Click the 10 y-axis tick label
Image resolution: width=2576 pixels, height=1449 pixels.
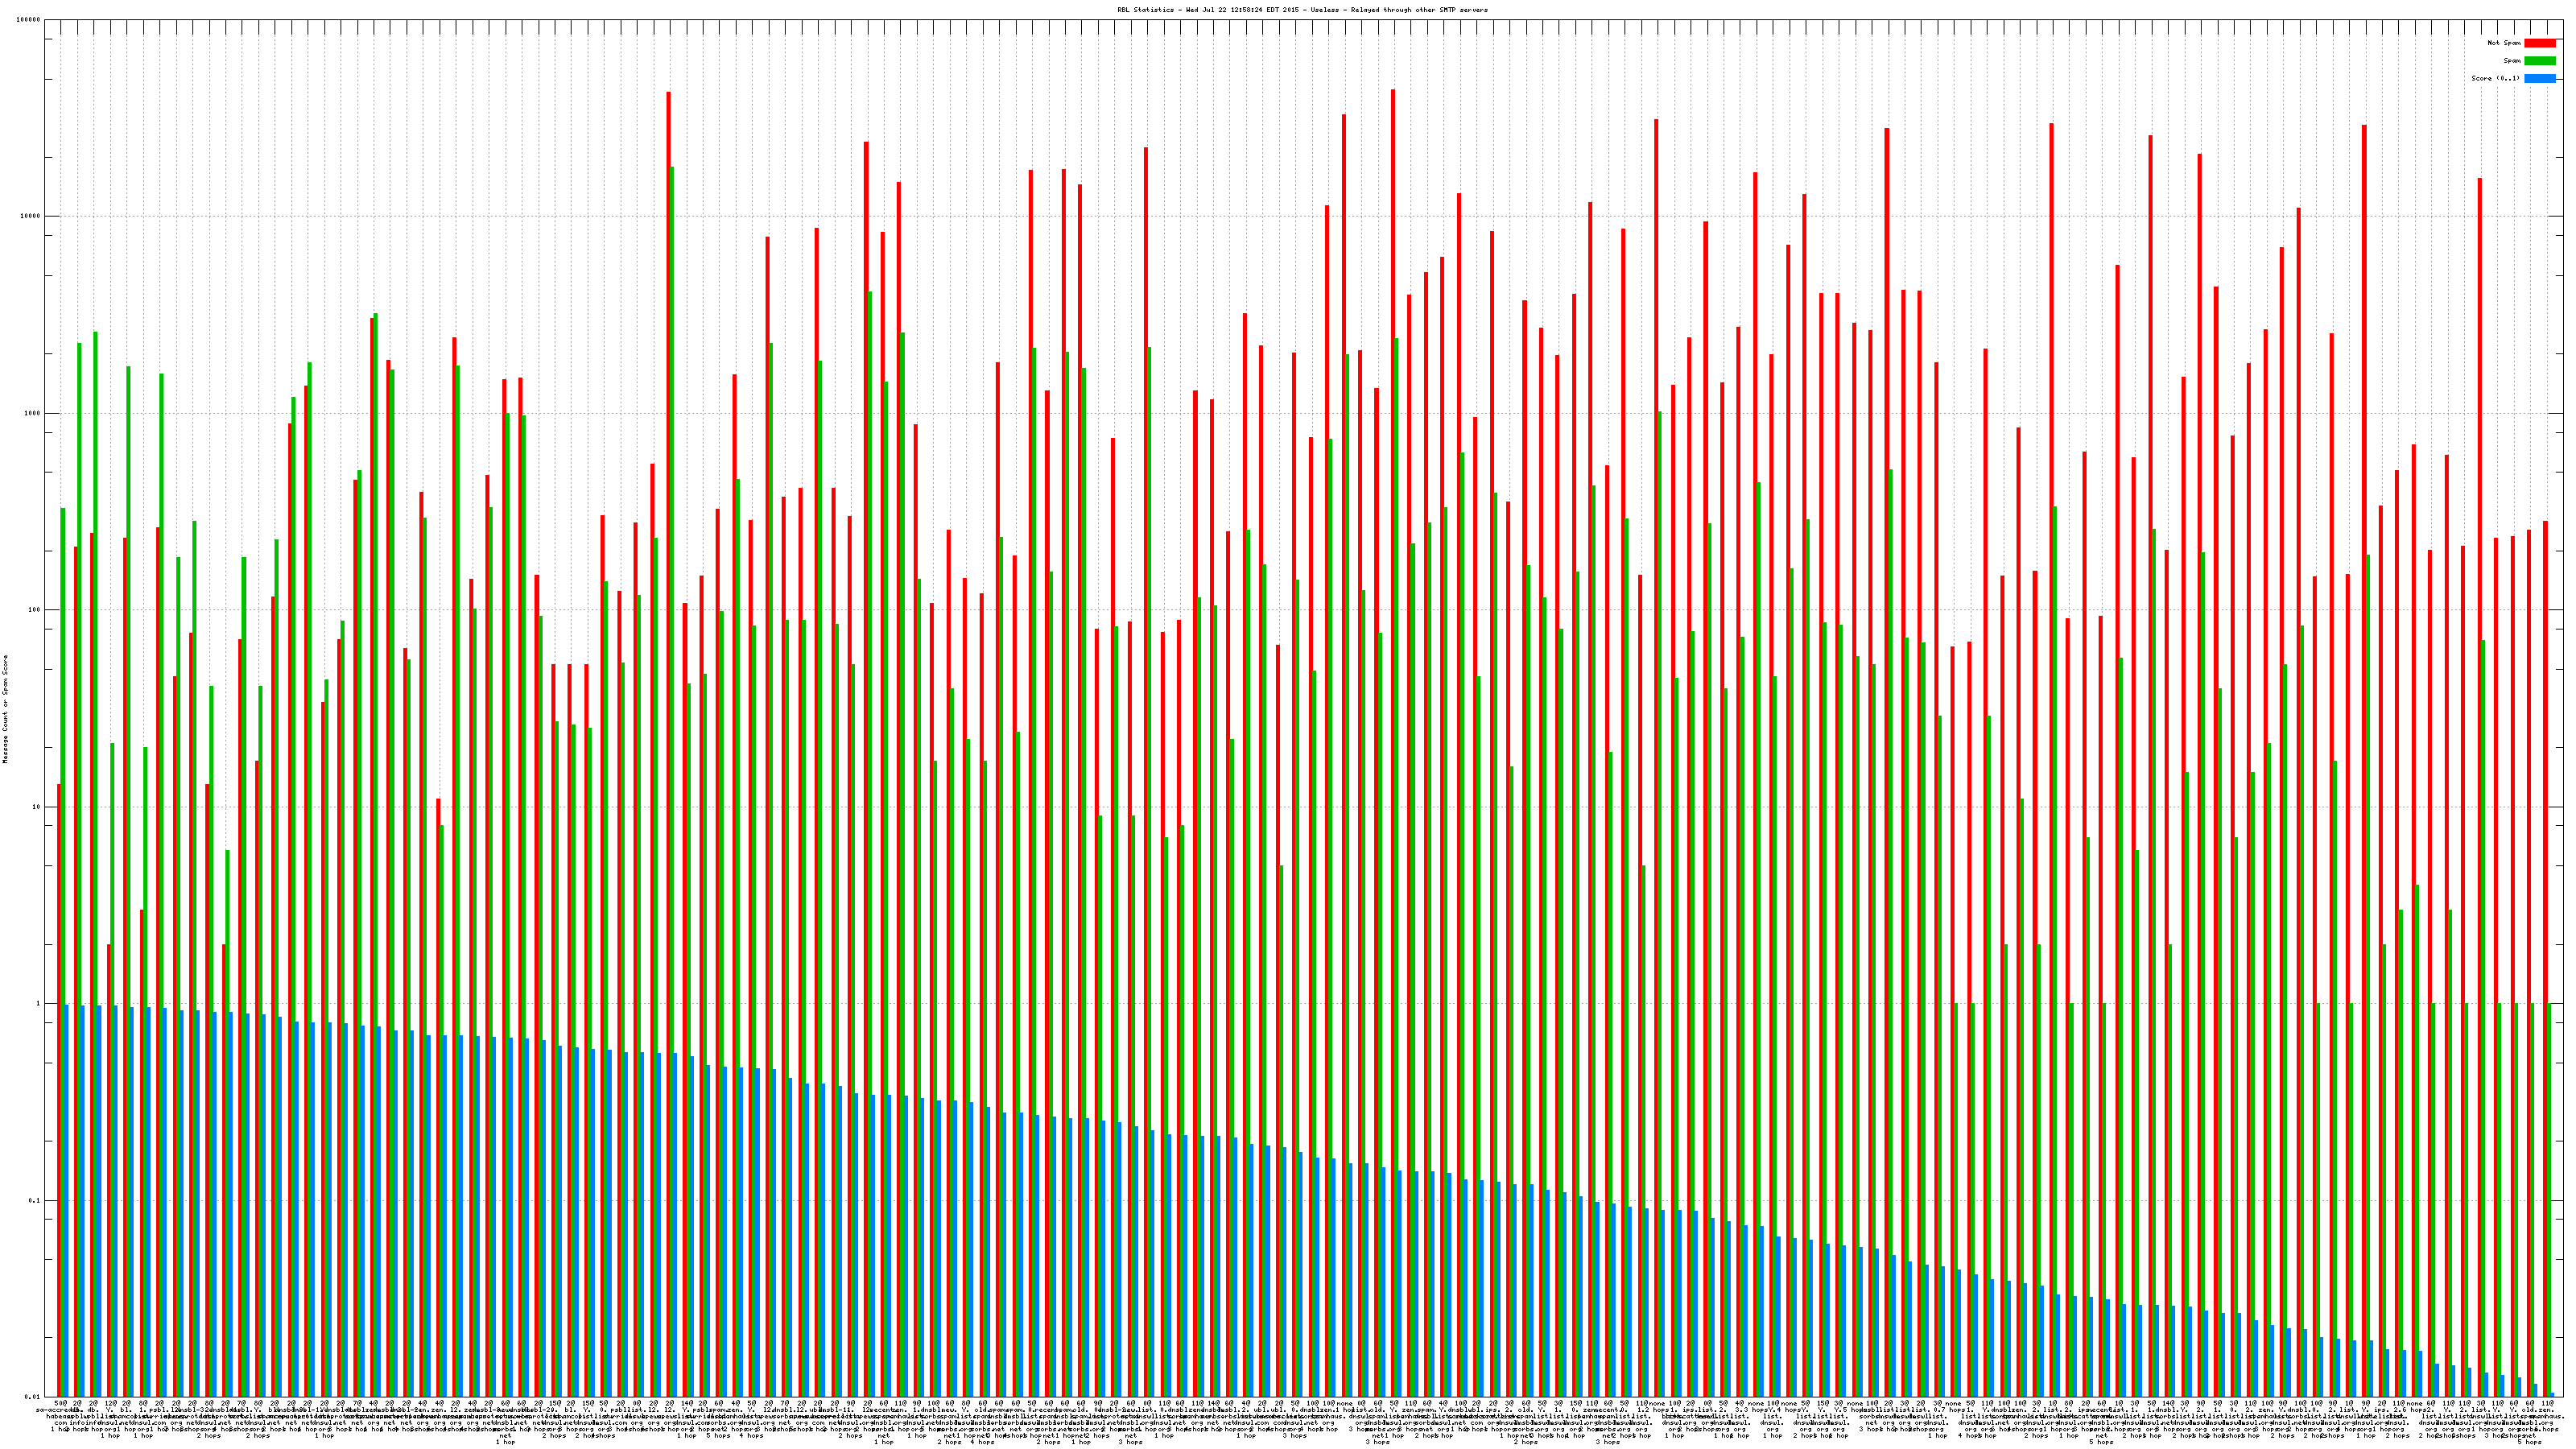[x=37, y=807]
